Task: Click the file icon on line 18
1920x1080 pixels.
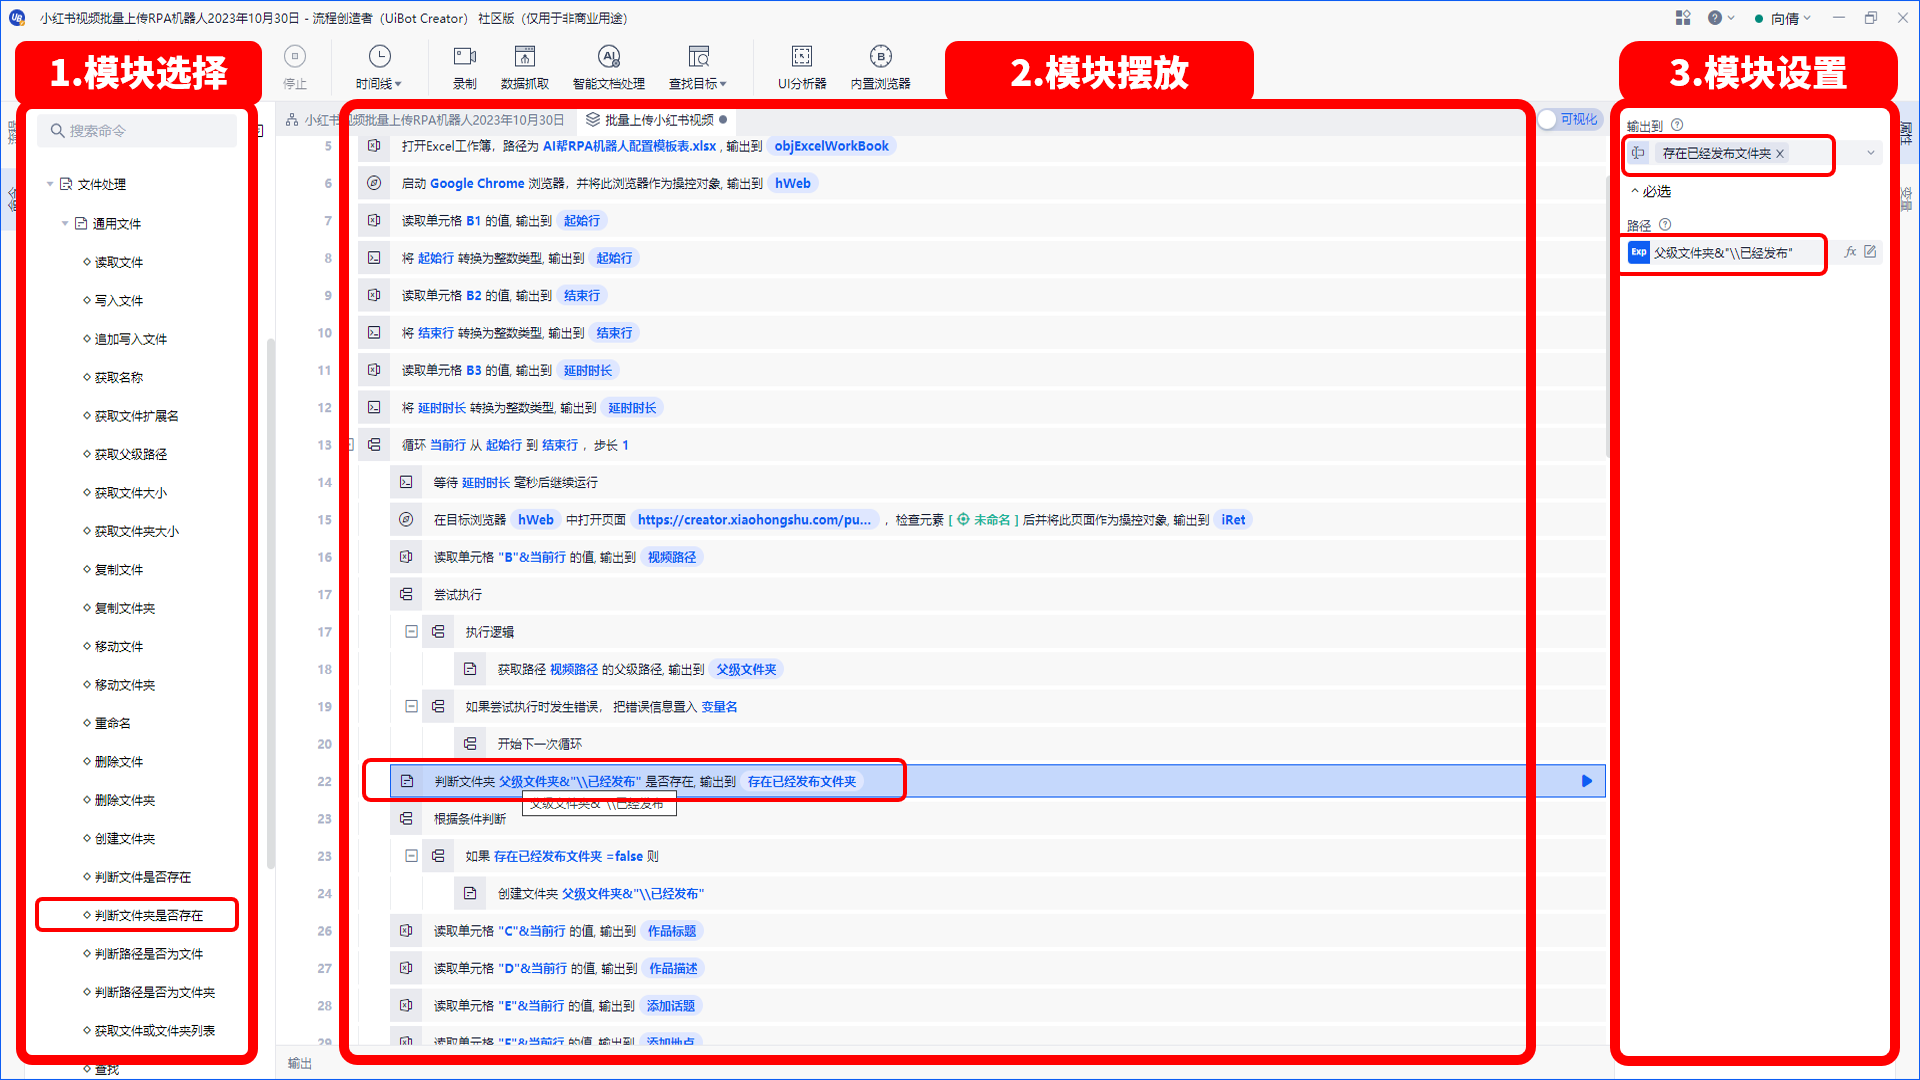Action: (x=470, y=669)
